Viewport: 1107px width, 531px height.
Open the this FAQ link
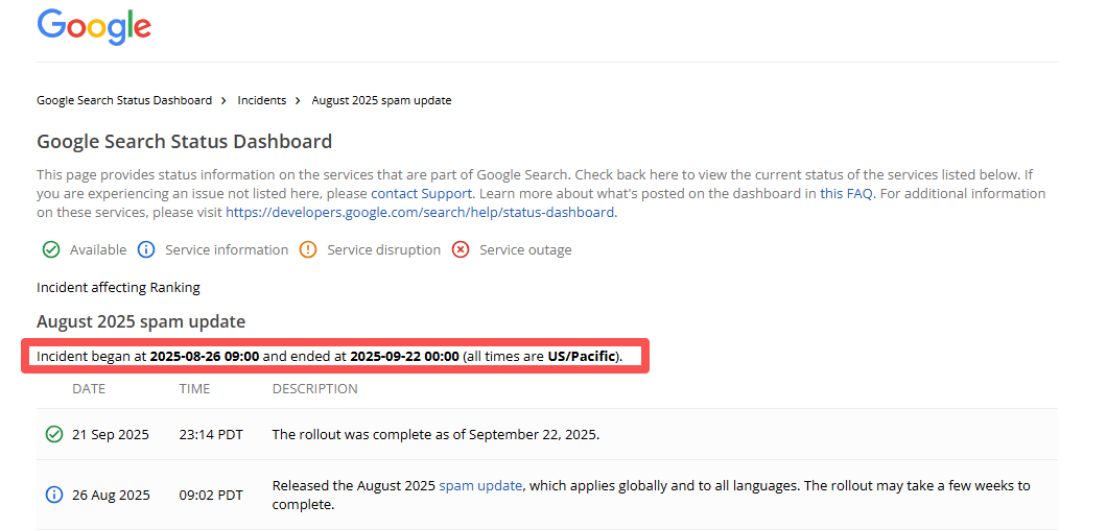click(845, 193)
